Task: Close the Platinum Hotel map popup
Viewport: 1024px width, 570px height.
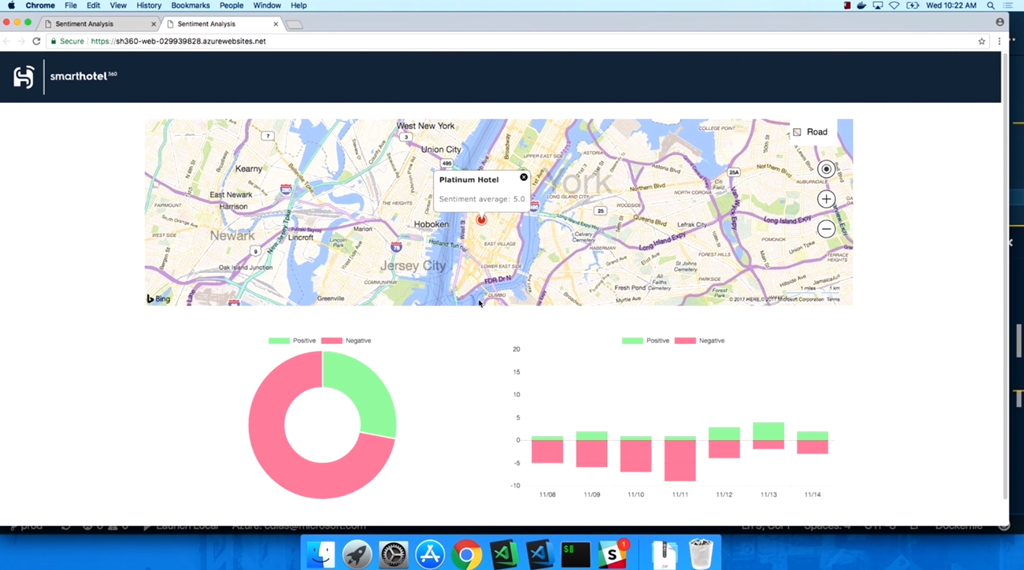Action: (524, 177)
